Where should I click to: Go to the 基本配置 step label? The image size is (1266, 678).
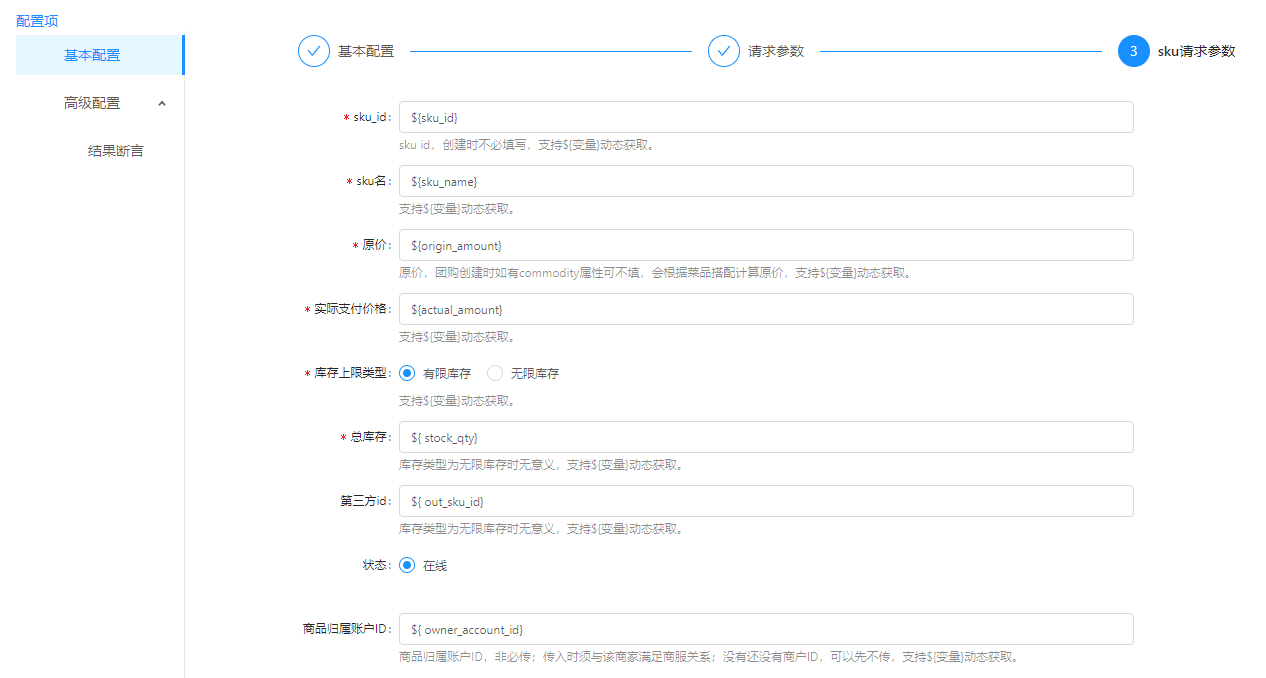click(366, 51)
